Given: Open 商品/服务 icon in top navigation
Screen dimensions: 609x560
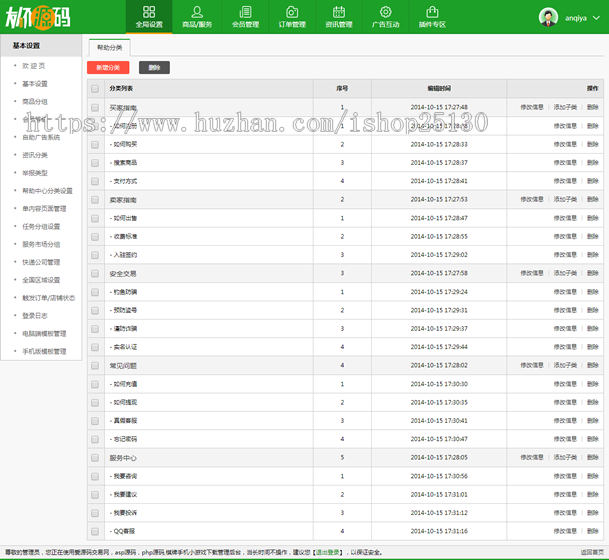Looking at the screenshot, I should tap(197, 12).
